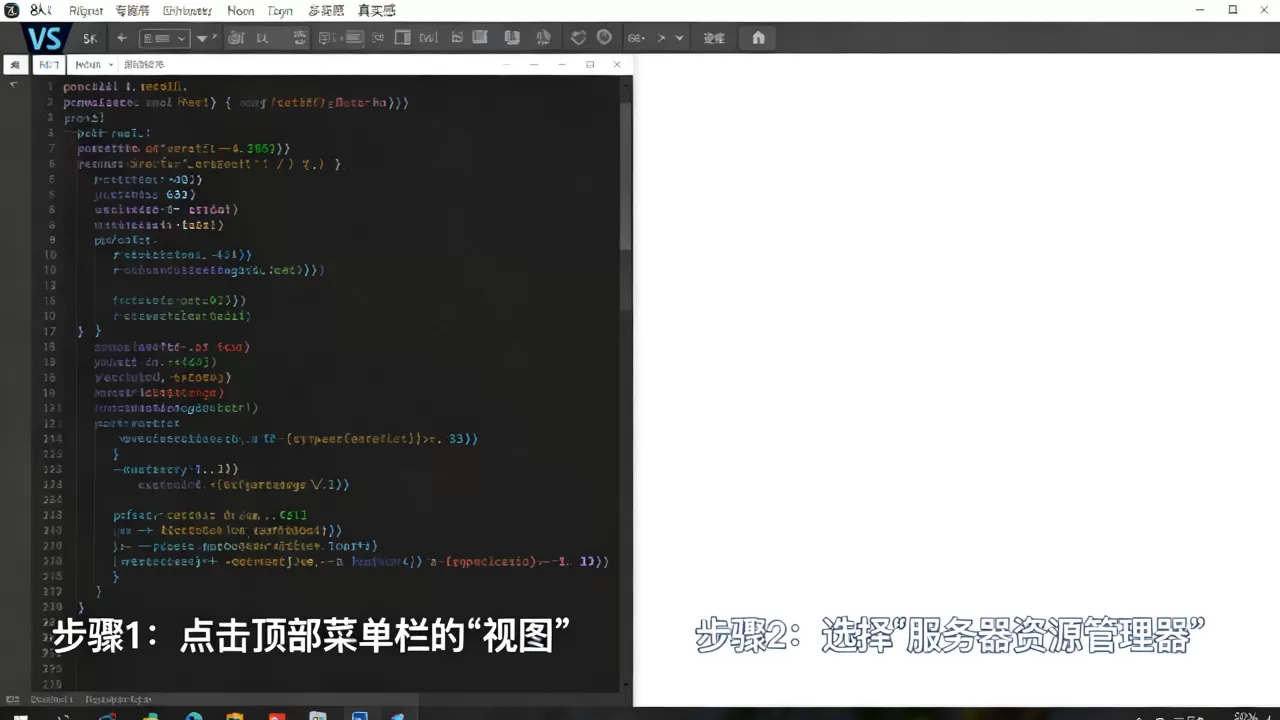The width and height of the screenshot is (1280, 720).
Task: Click code line 1 in the editor
Action: (125, 87)
